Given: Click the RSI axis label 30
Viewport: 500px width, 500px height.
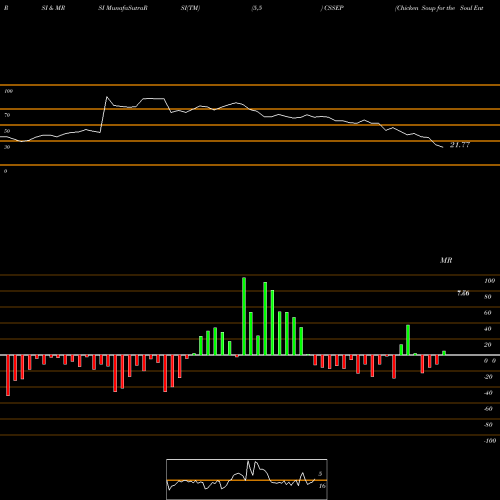Looking at the screenshot, I should pyautogui.click(x=7, y=147).
